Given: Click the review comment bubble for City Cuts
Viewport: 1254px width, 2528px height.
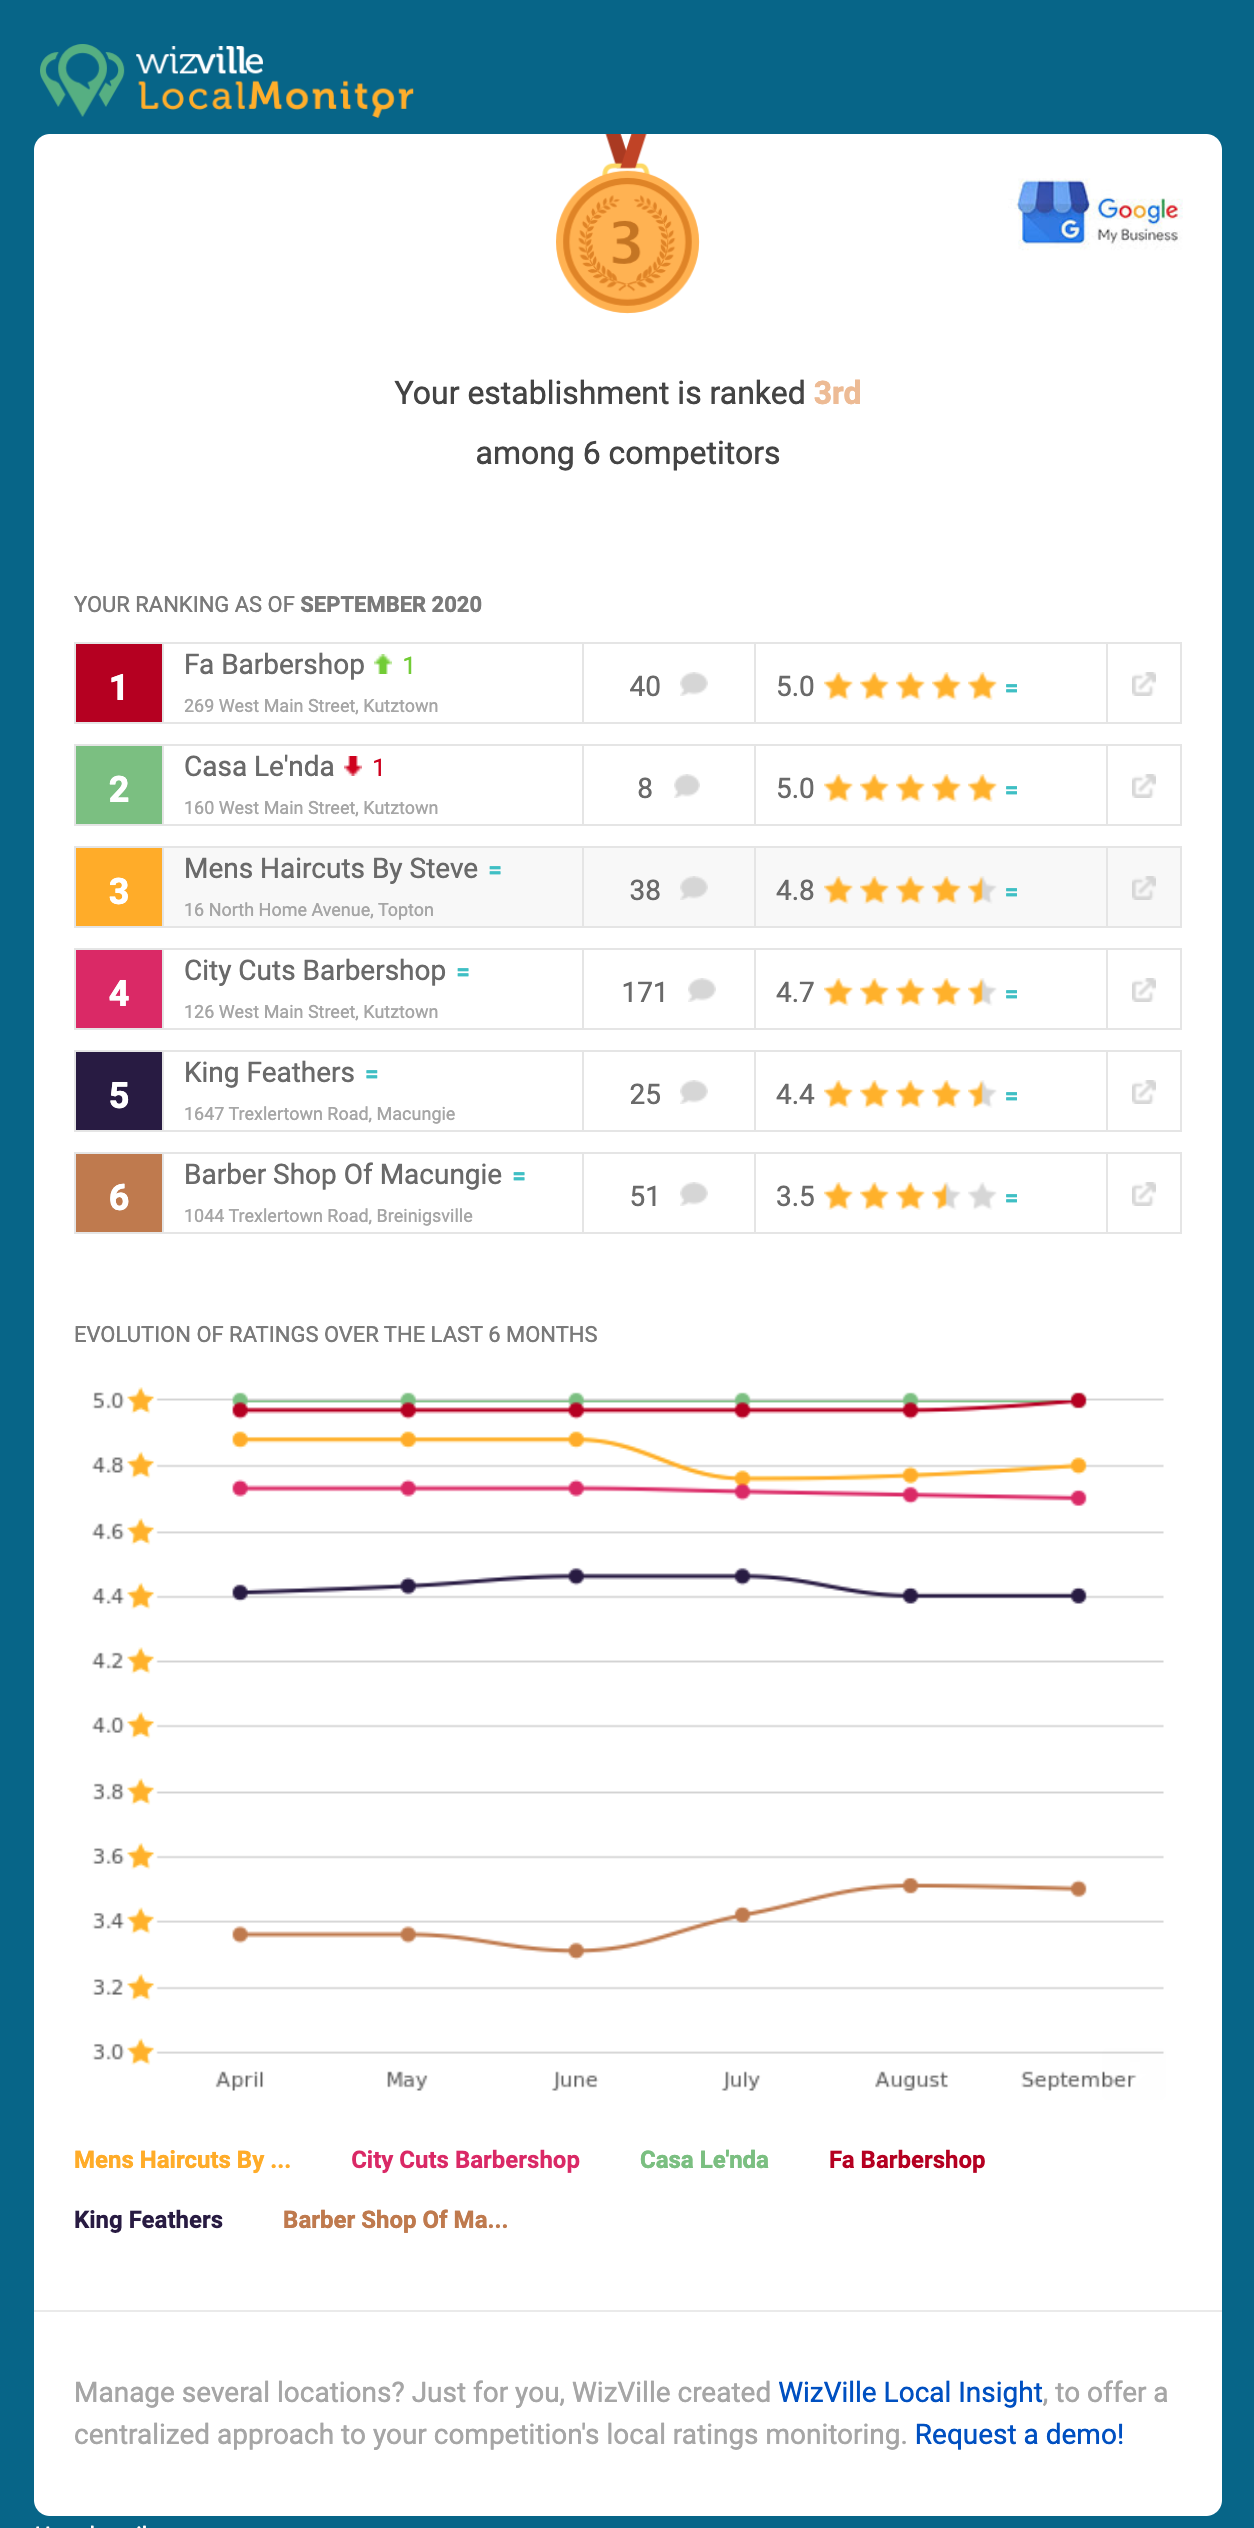Looking at the screenshot, I should pyautogui.click(x=702, y=991).
